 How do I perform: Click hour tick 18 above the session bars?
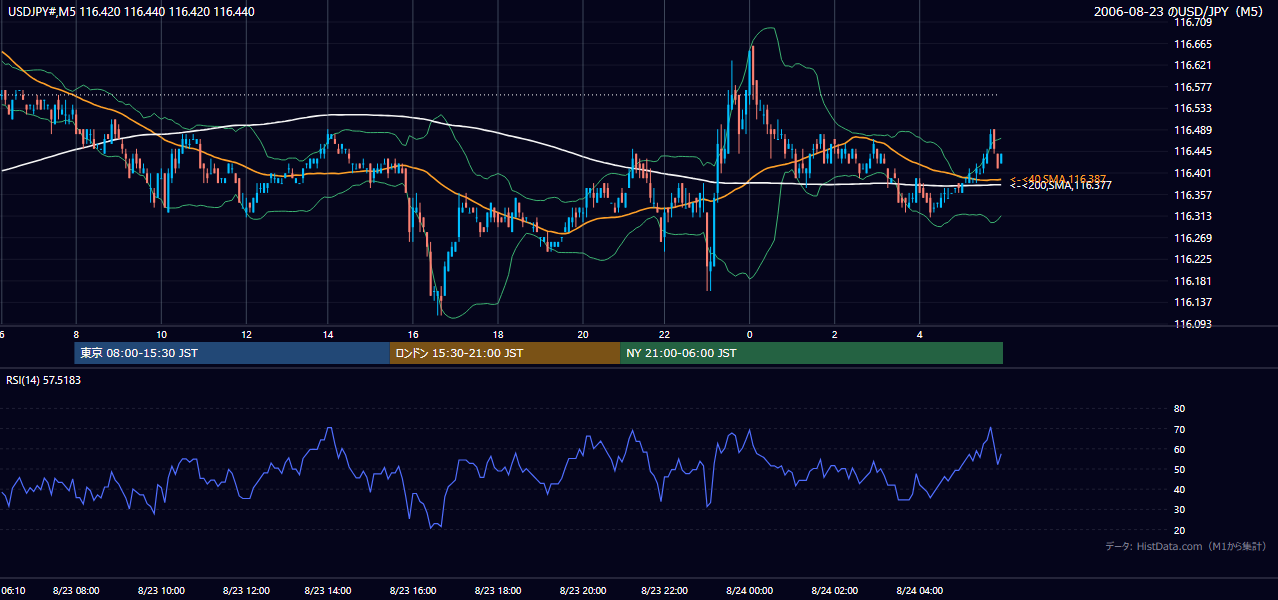(497, 334)
